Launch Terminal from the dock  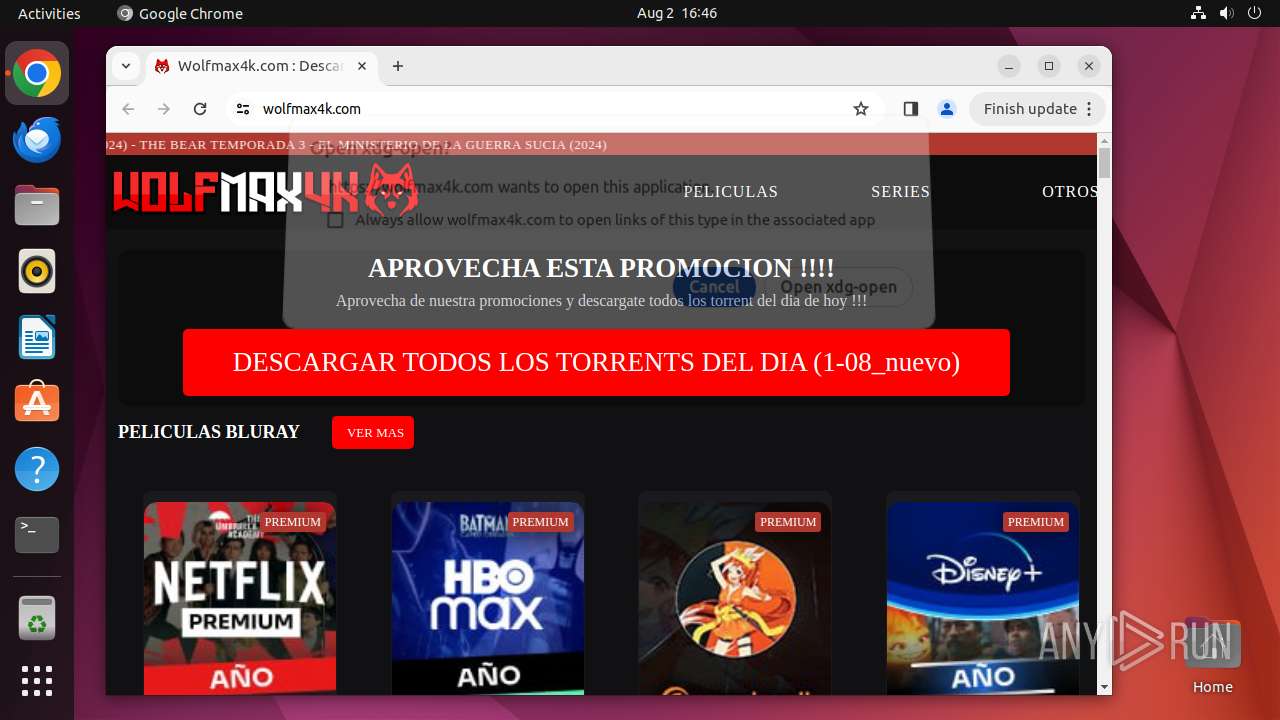click(37, 535)
